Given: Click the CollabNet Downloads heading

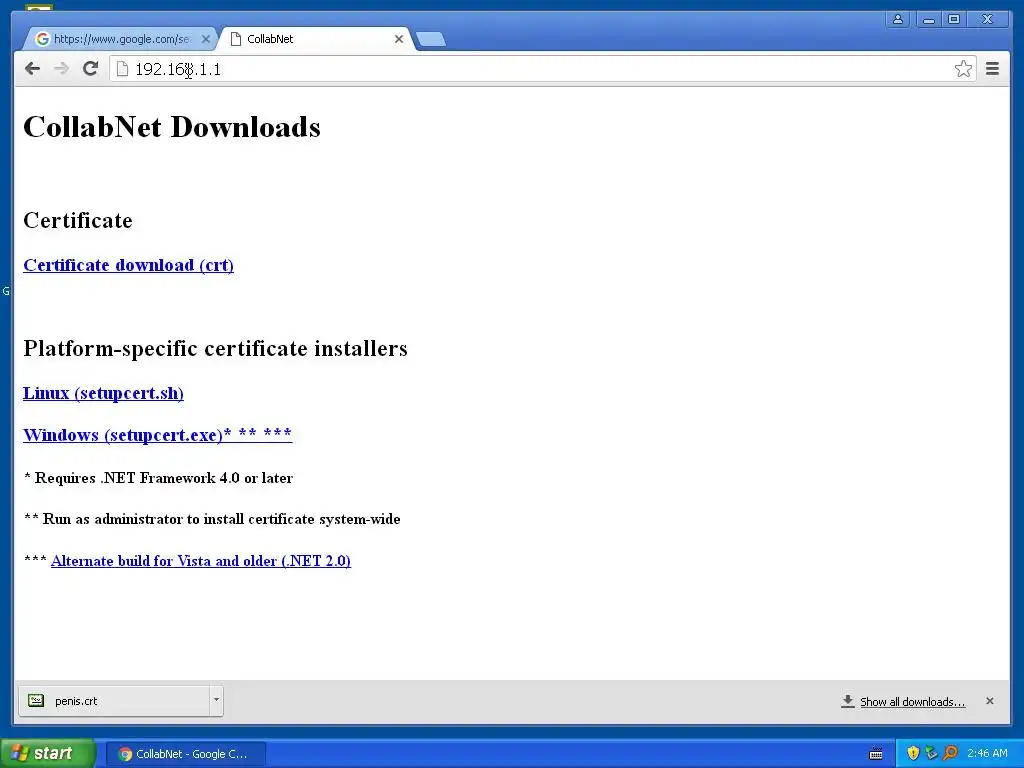Looking at the screenshot, I should click(172, 127).
